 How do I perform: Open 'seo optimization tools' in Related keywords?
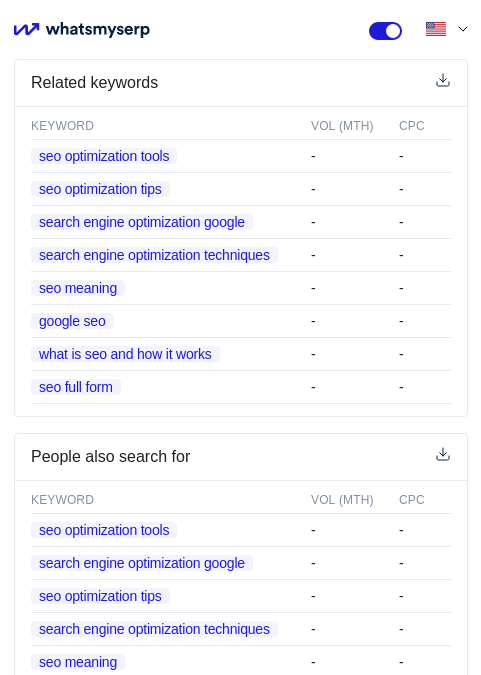point(104,156)
